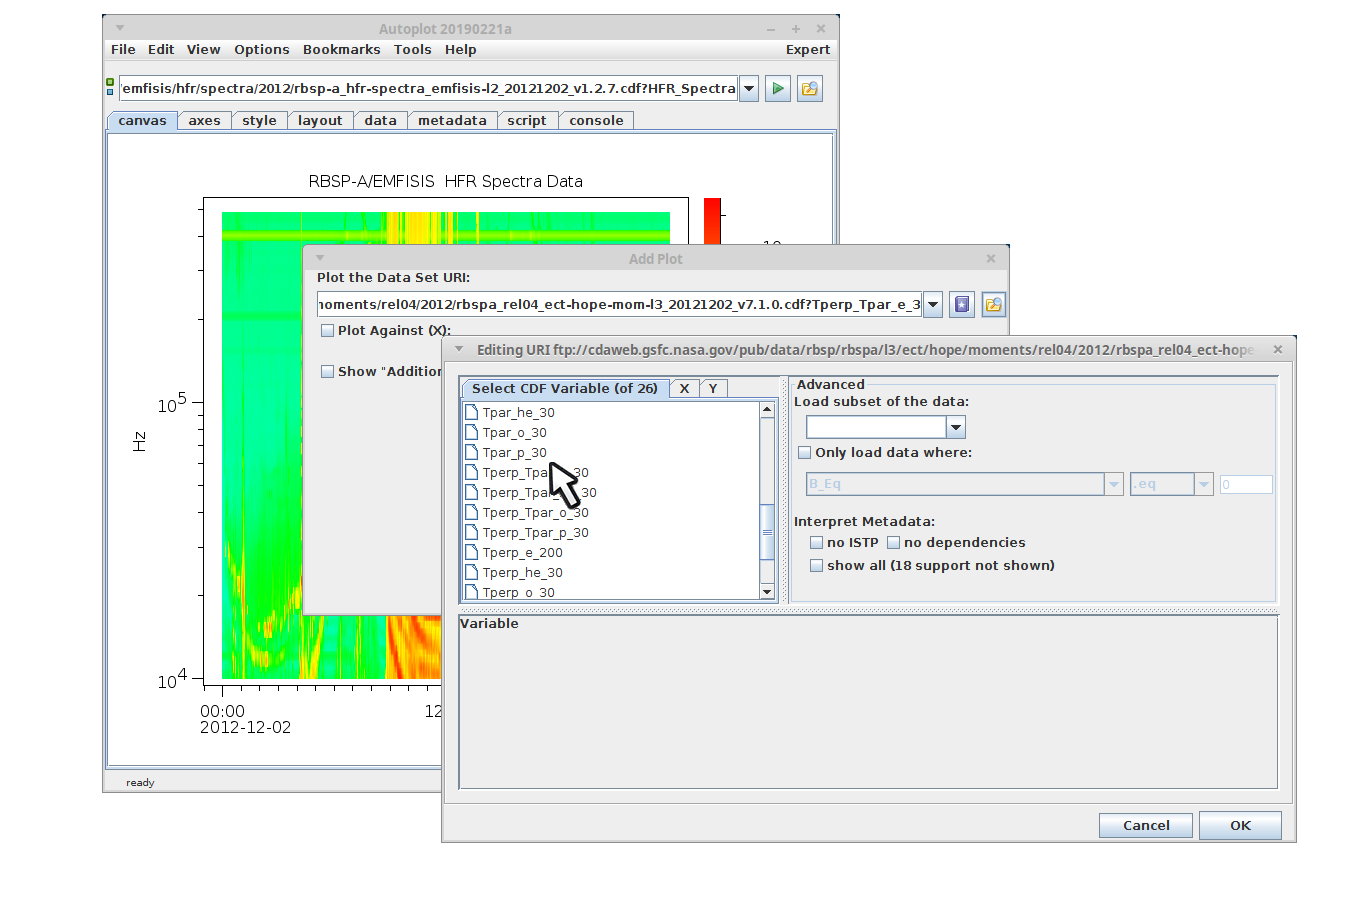1345x916 pixels.
Task: Enable the Plot Against (X) checkbox
Action: point(327,331)
